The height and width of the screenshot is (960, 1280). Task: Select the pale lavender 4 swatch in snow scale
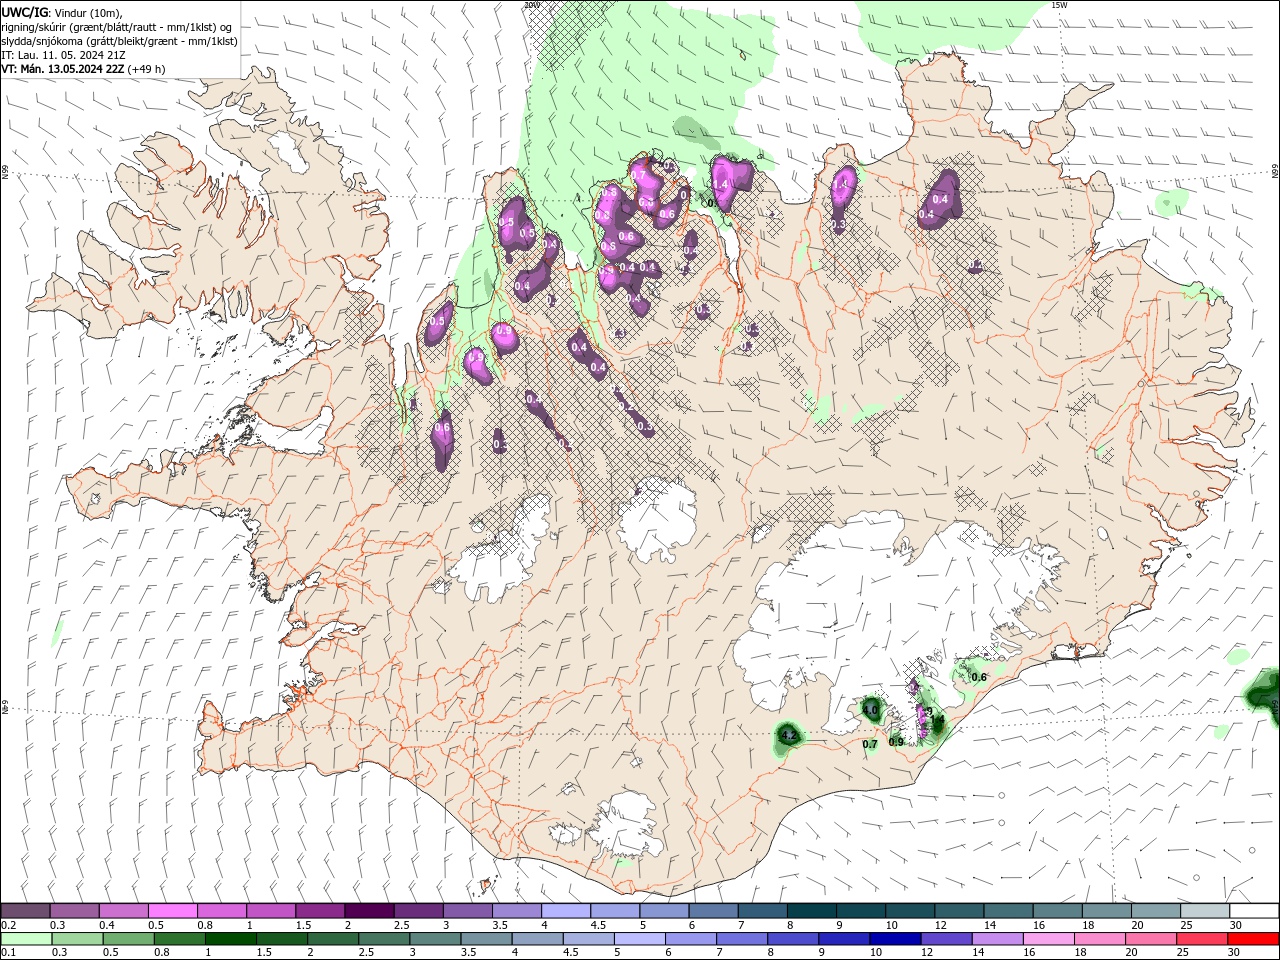click(565, 911)
